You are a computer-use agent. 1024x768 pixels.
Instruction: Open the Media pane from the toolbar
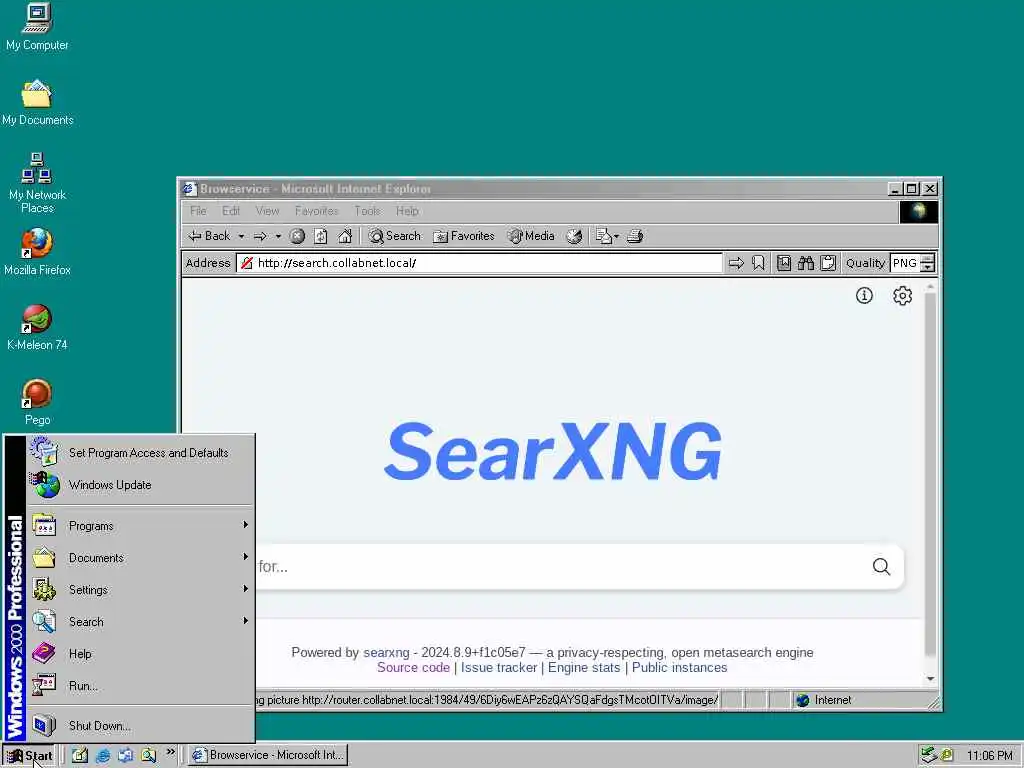point(532,236)
